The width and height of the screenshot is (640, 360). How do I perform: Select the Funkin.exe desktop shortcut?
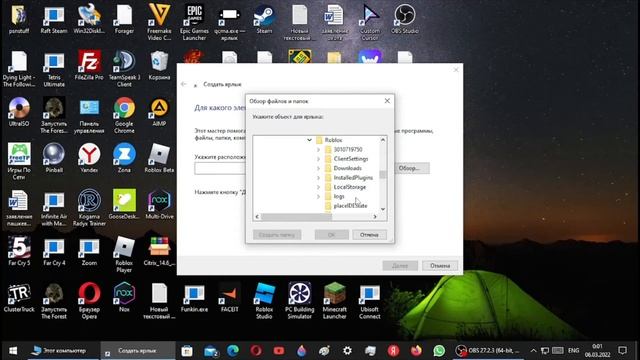[x=194, y=297]
